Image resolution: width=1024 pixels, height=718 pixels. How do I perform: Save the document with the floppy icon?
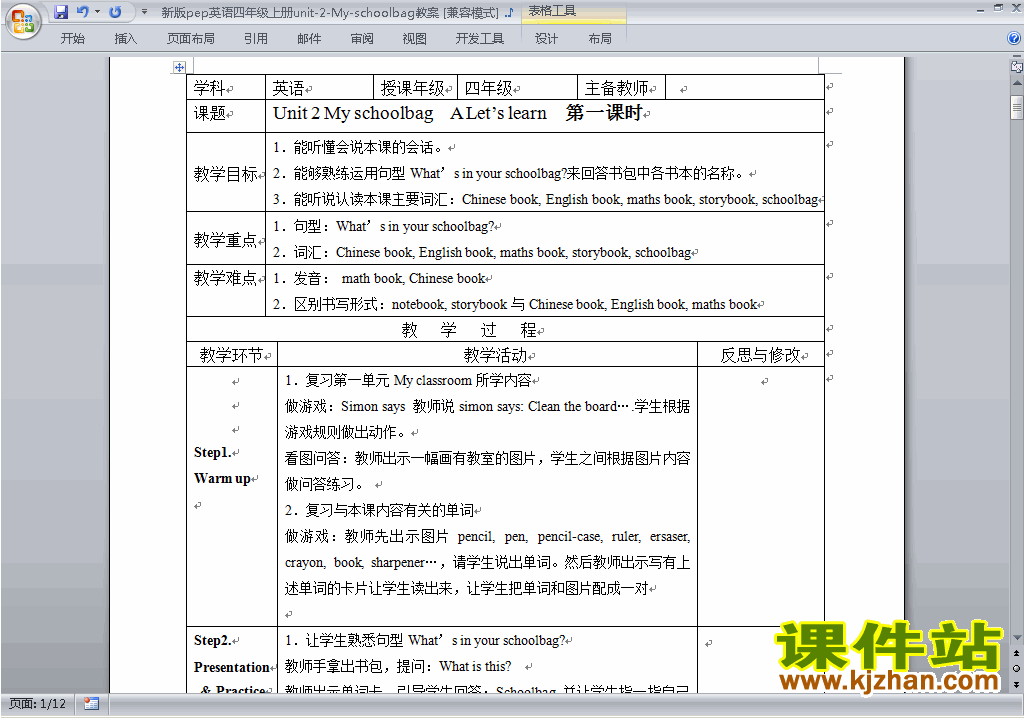click(x=61, y=12)
